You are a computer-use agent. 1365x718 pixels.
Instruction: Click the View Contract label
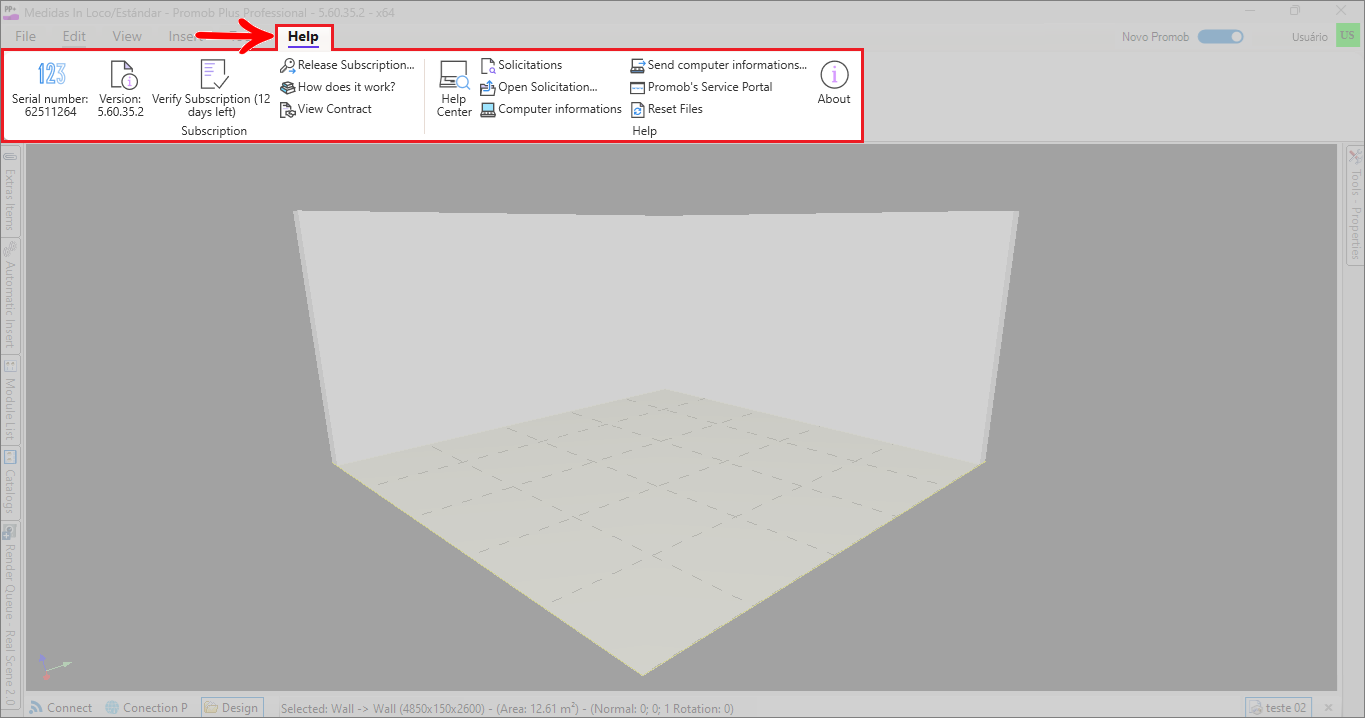[335, 109]
